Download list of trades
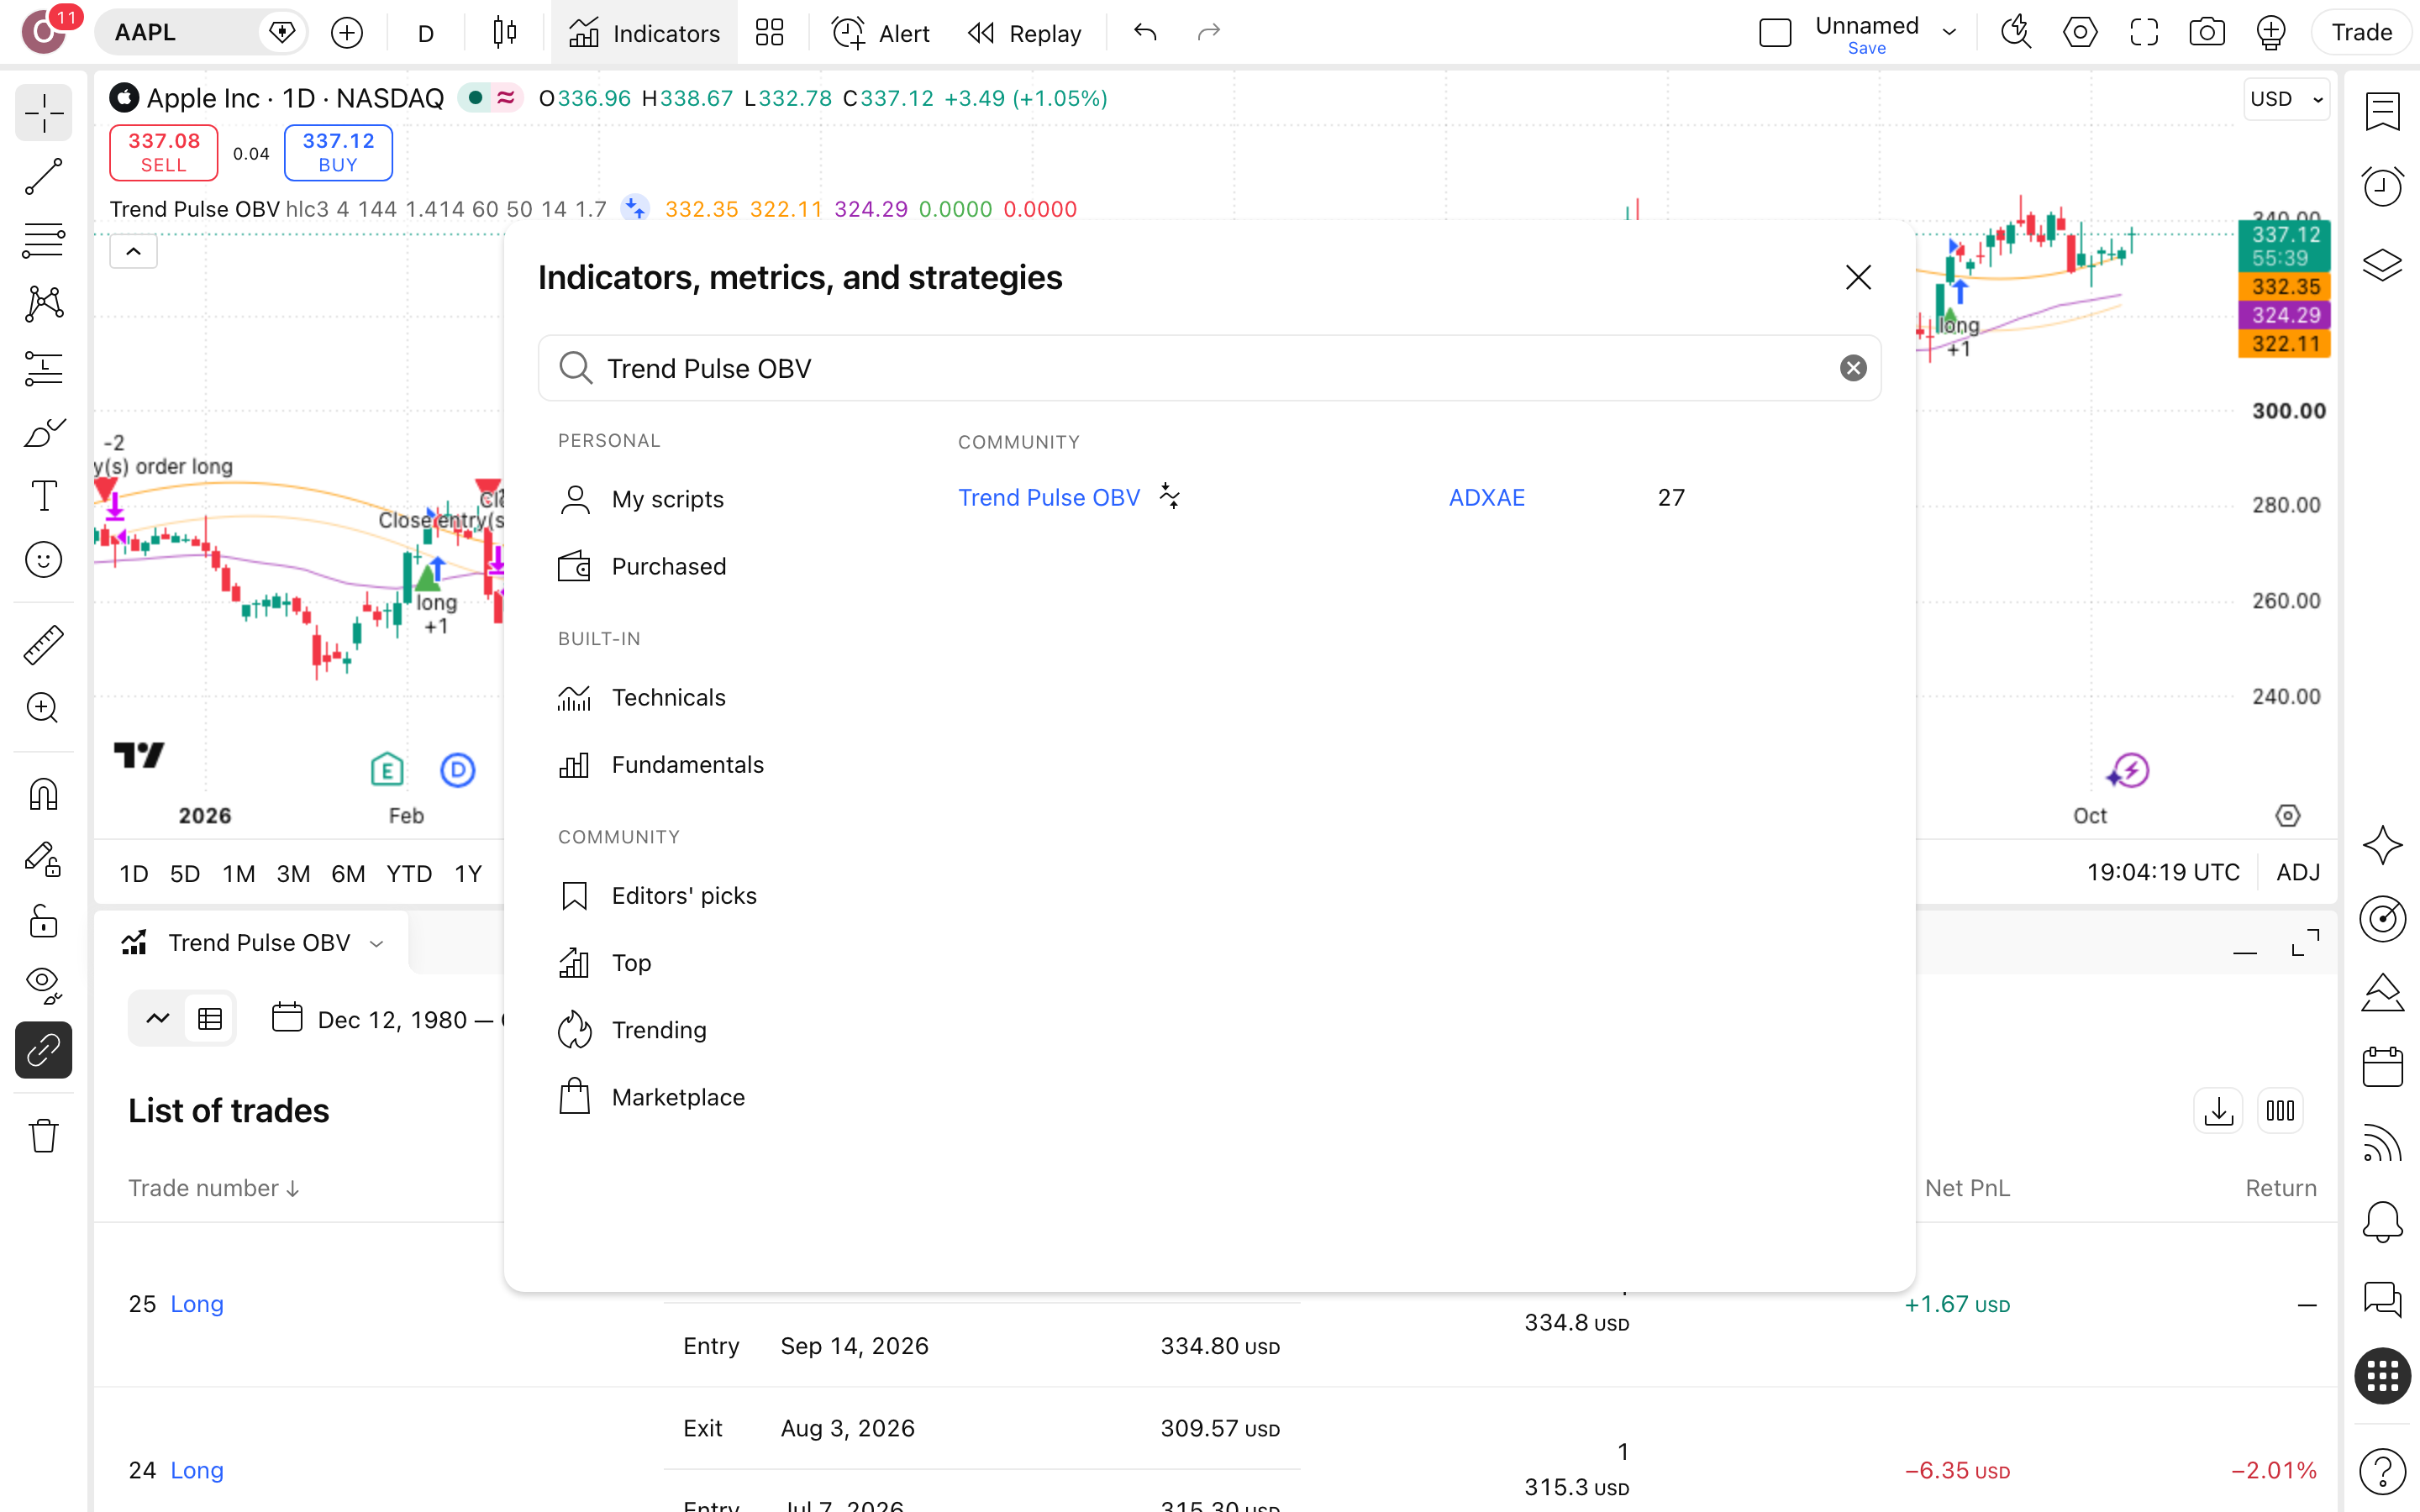2420x1512 pixels. point(2218,1110)
